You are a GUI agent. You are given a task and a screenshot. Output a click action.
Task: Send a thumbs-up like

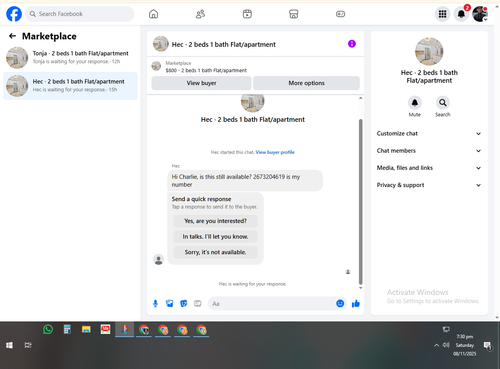356,303
